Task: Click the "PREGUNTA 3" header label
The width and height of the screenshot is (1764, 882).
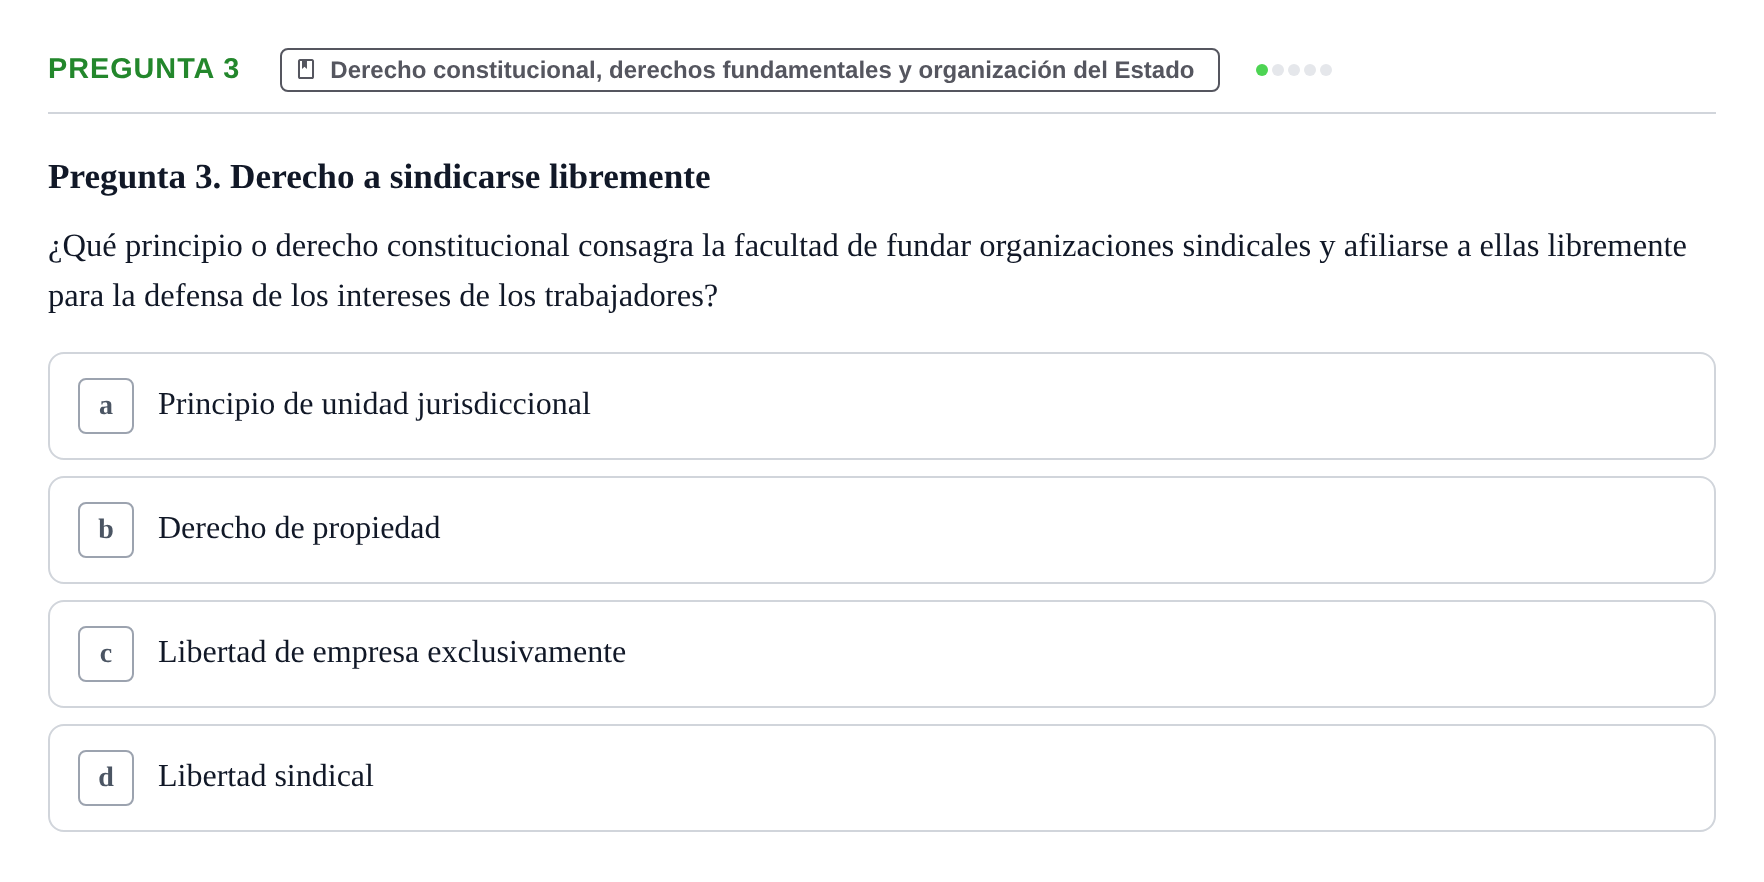Action: coord(144,69)
